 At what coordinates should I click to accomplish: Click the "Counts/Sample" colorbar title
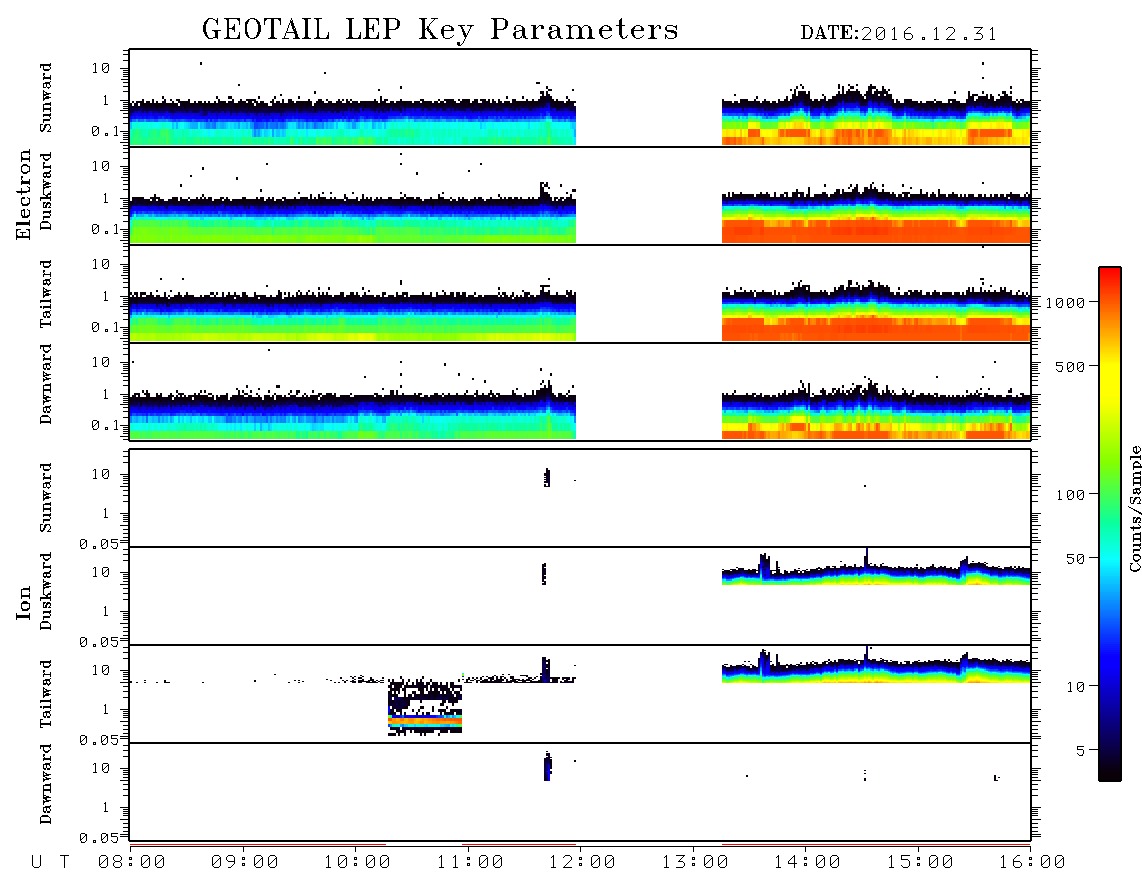pos(1134,508)
